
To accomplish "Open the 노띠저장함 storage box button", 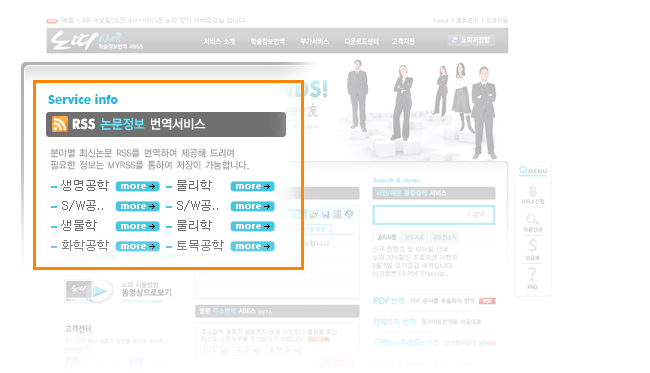I will [471, 40].
